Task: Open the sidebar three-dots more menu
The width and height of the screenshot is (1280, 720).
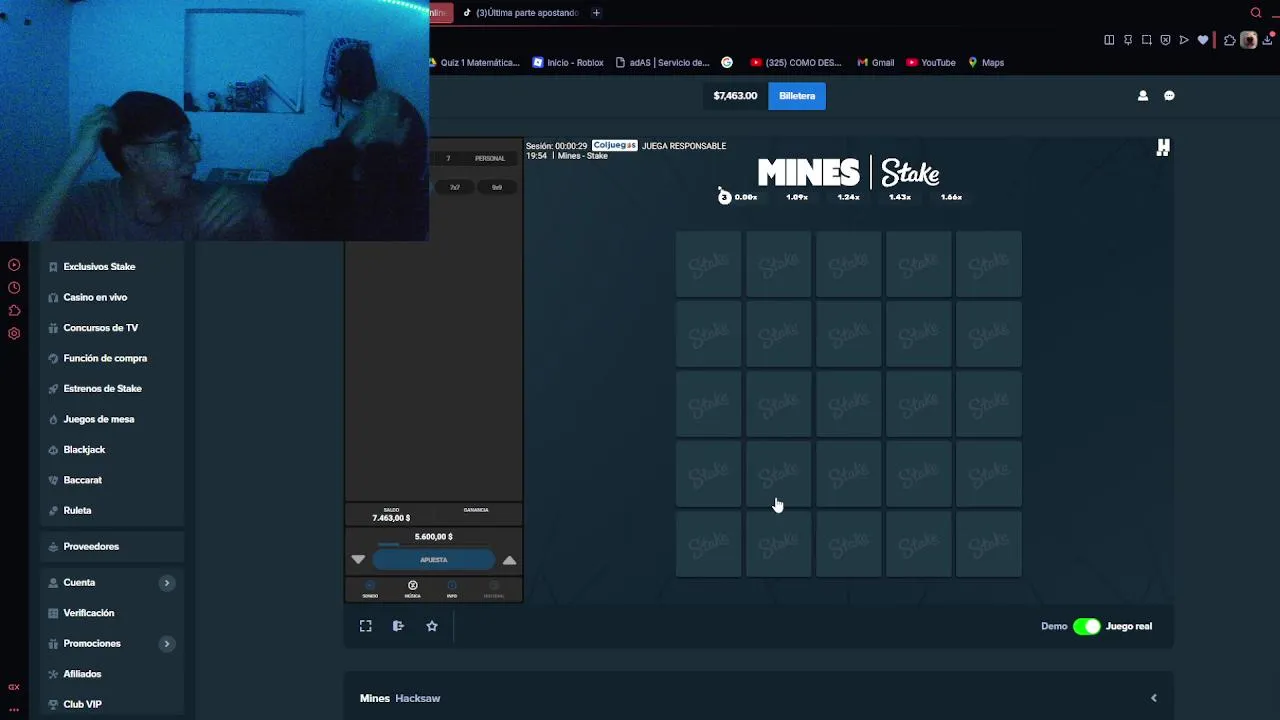Action: [x=14, y=709]
